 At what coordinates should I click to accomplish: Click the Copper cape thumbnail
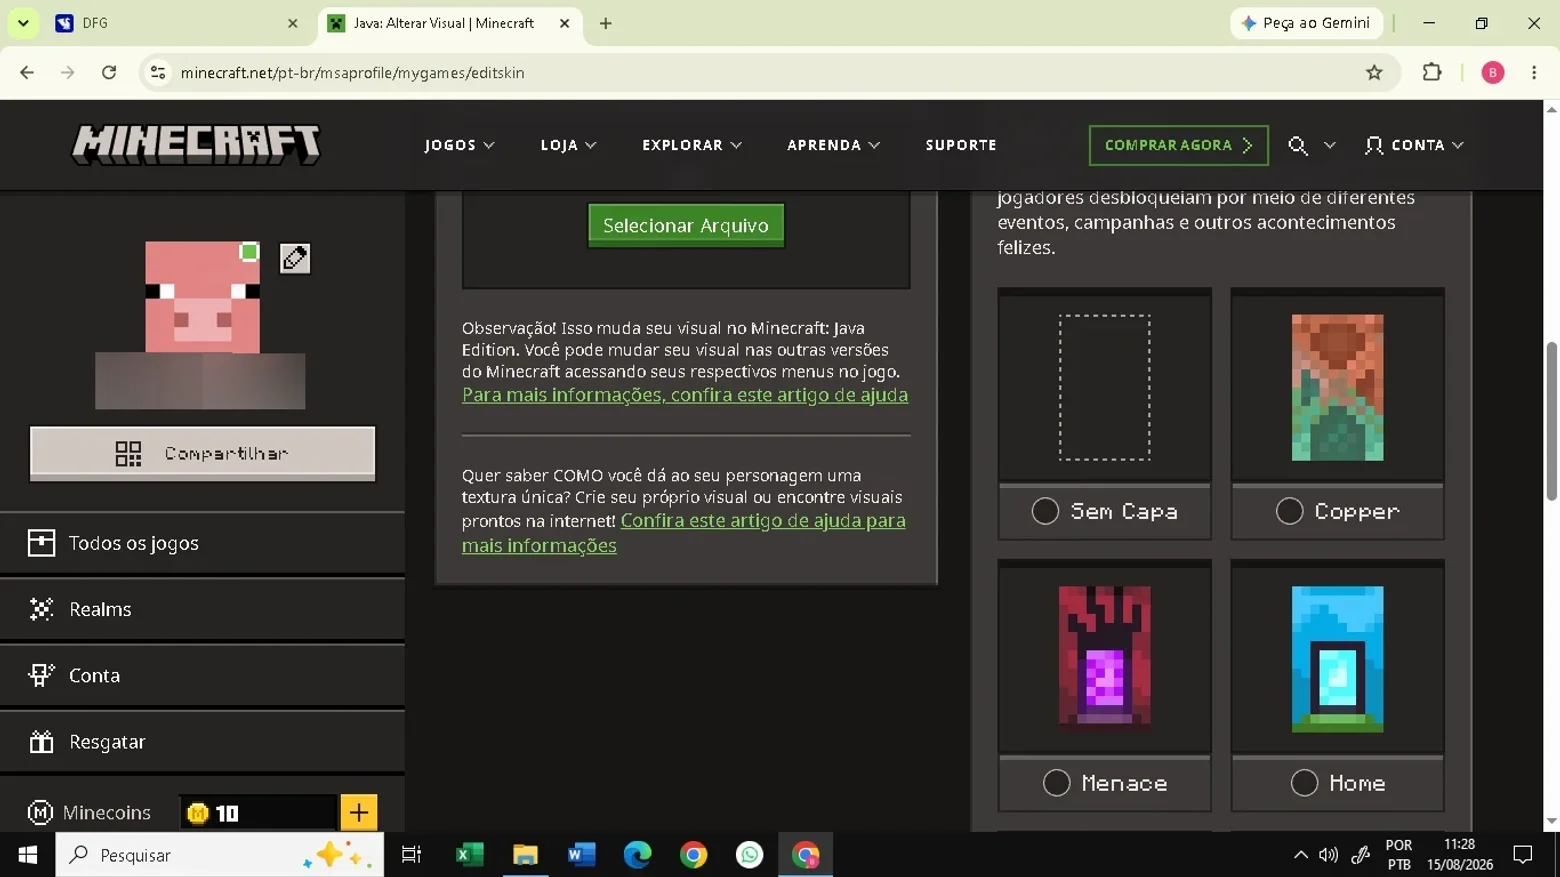point(1337,387)
